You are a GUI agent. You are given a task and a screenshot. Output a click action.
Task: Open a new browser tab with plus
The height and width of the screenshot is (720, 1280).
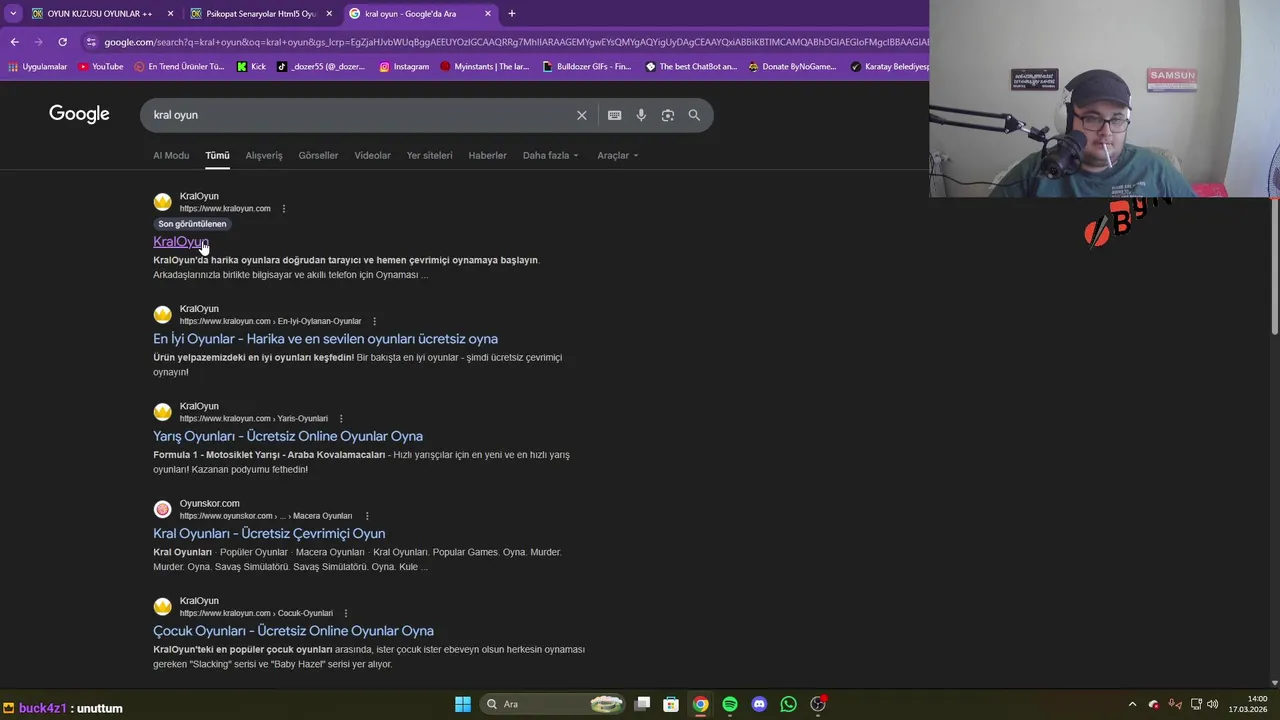point(512,14)
